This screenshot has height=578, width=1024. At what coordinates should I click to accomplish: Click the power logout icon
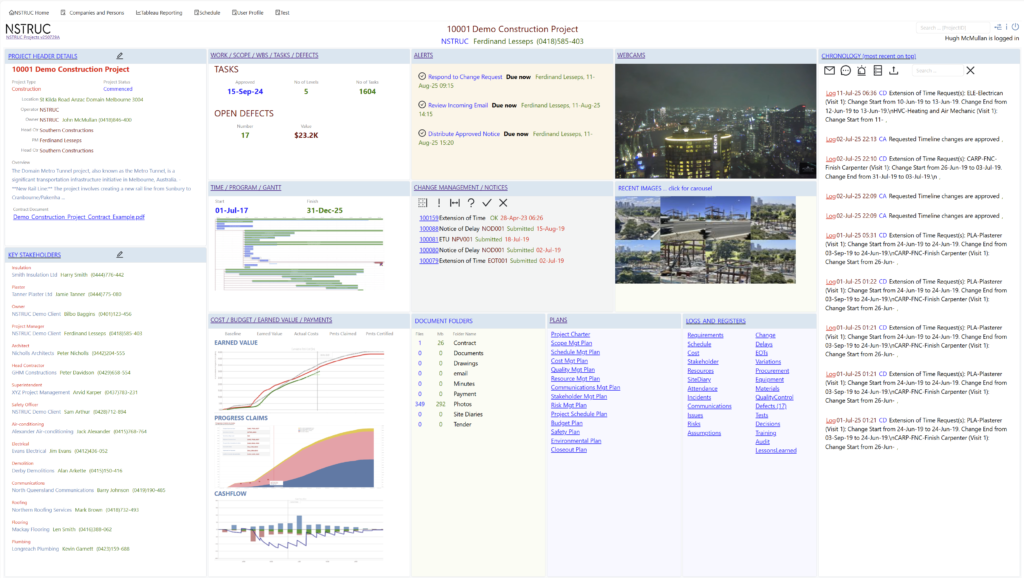pyautogui.click(x=1016, y=27)
